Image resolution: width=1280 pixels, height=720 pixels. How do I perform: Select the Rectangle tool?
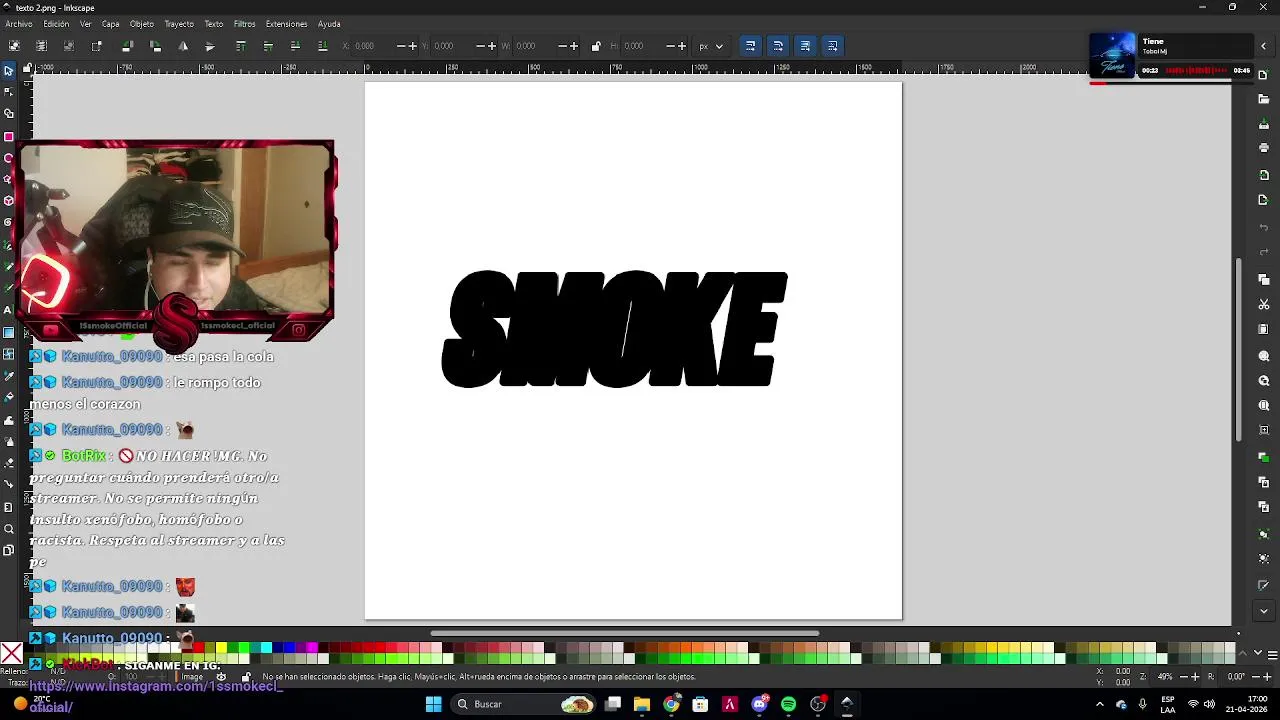9,136
